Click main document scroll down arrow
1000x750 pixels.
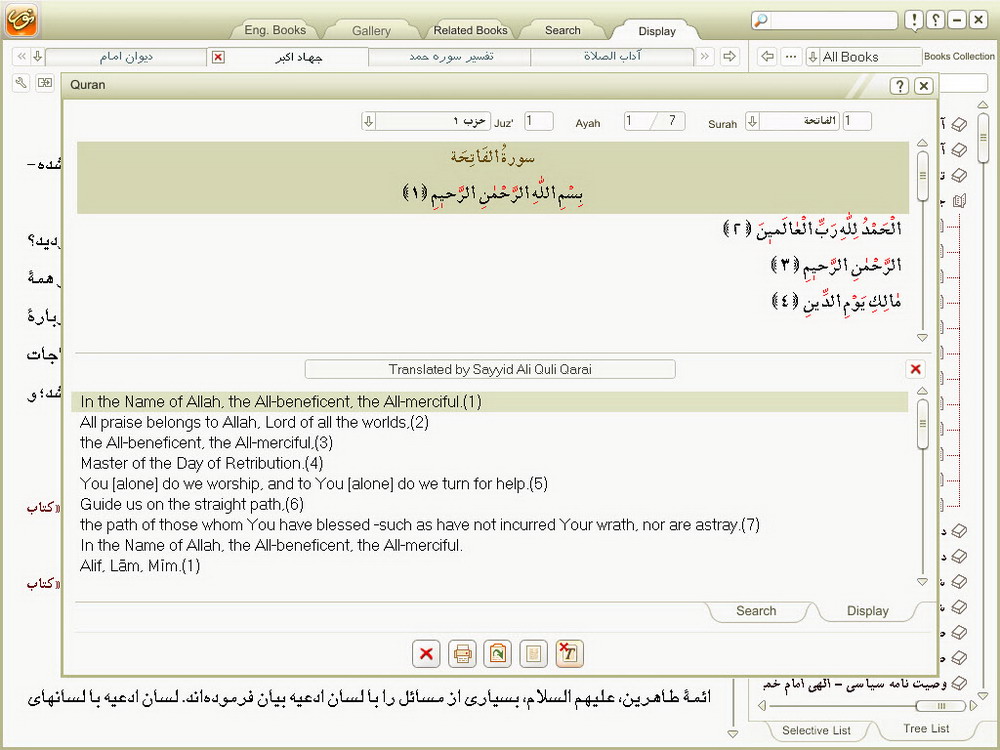click(x=733, y=733)
